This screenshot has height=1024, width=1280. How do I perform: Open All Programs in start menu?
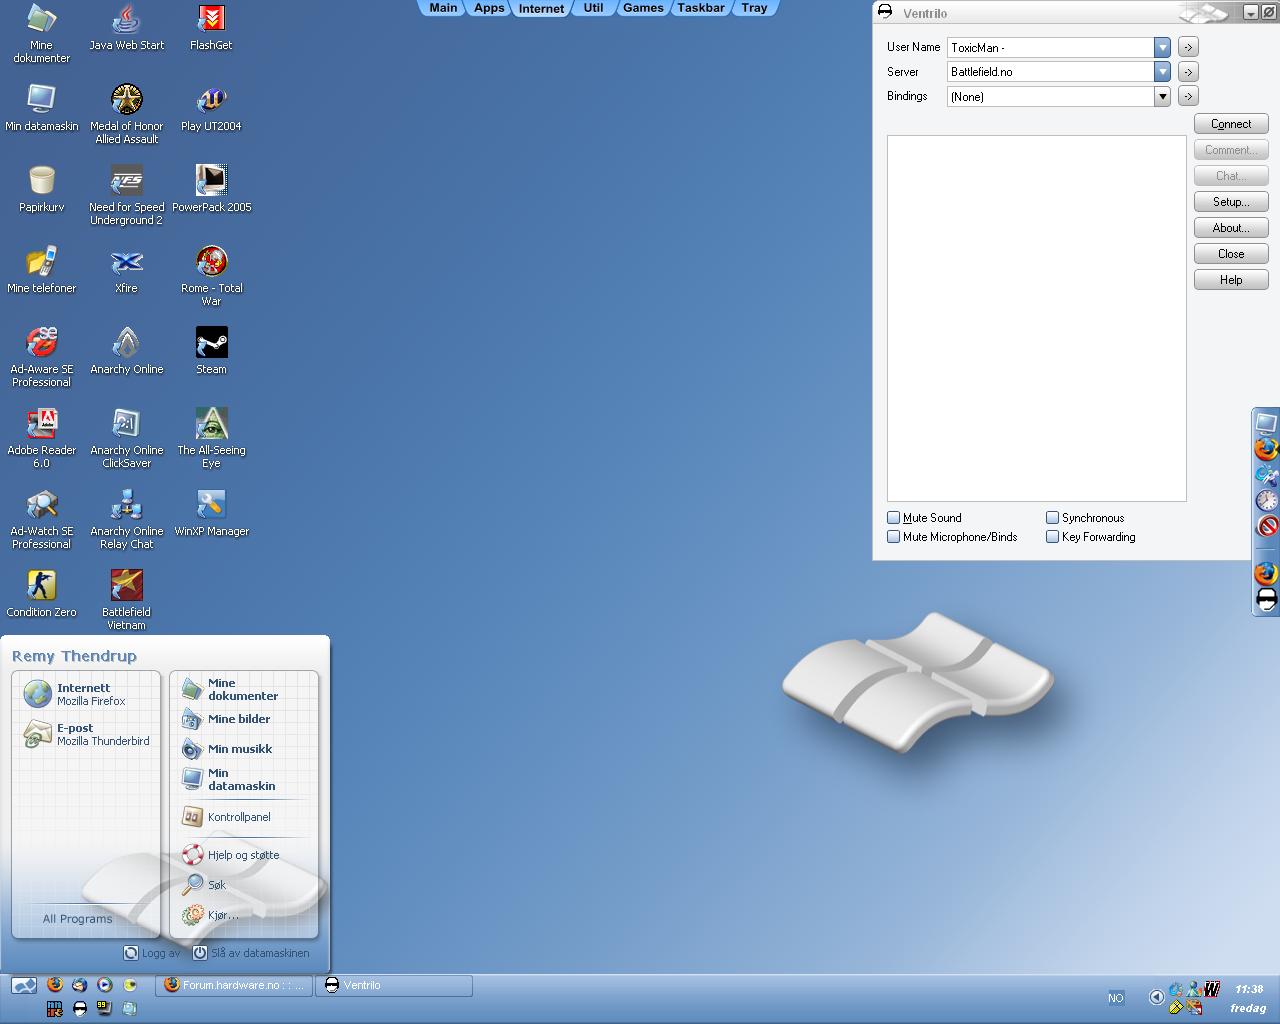[x=78, y=919]
